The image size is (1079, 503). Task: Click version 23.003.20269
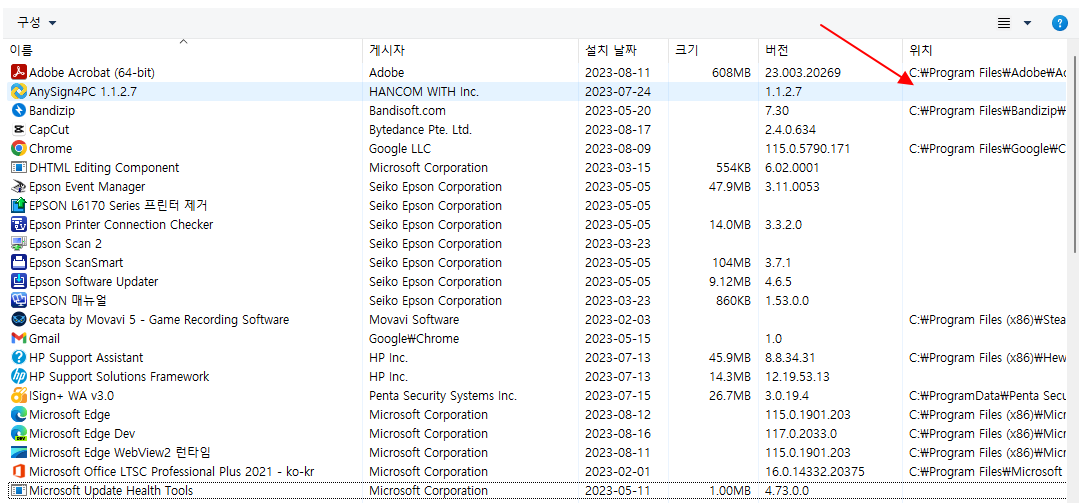point(802,72)
